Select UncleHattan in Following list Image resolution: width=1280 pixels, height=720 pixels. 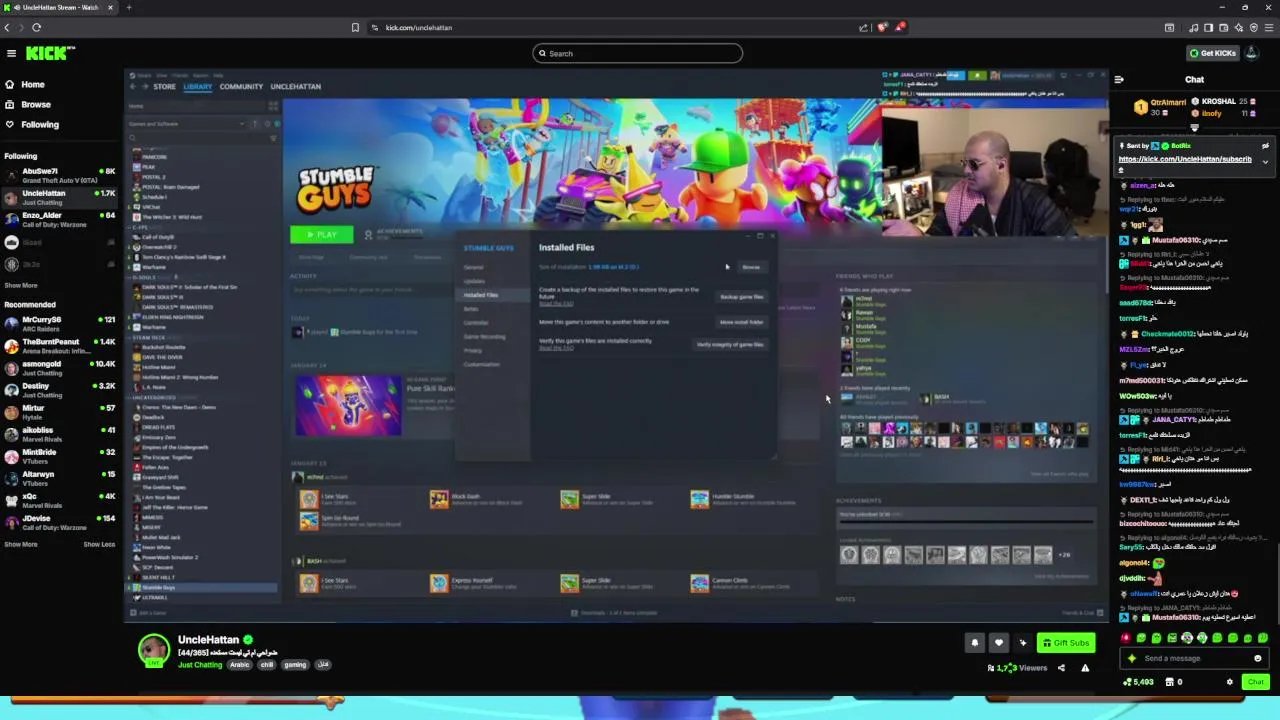click(60, 197)
